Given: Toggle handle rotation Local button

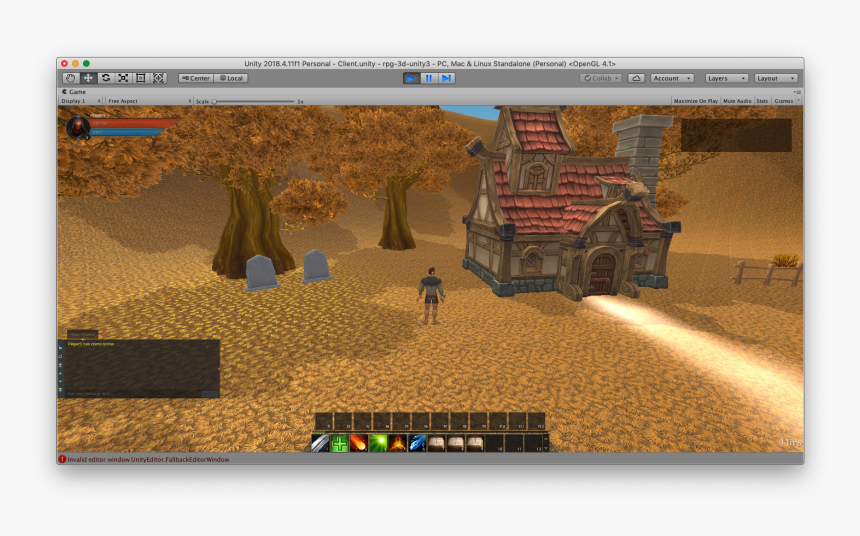Looking at the screenshot, I should click(231, 78).
